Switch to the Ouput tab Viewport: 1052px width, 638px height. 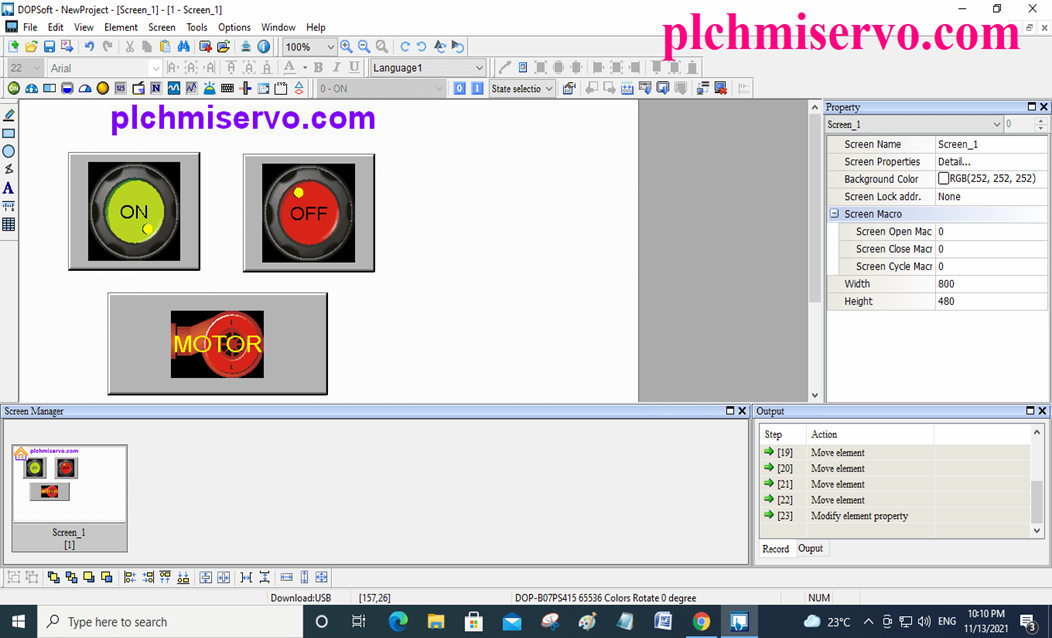coord(810,548)
